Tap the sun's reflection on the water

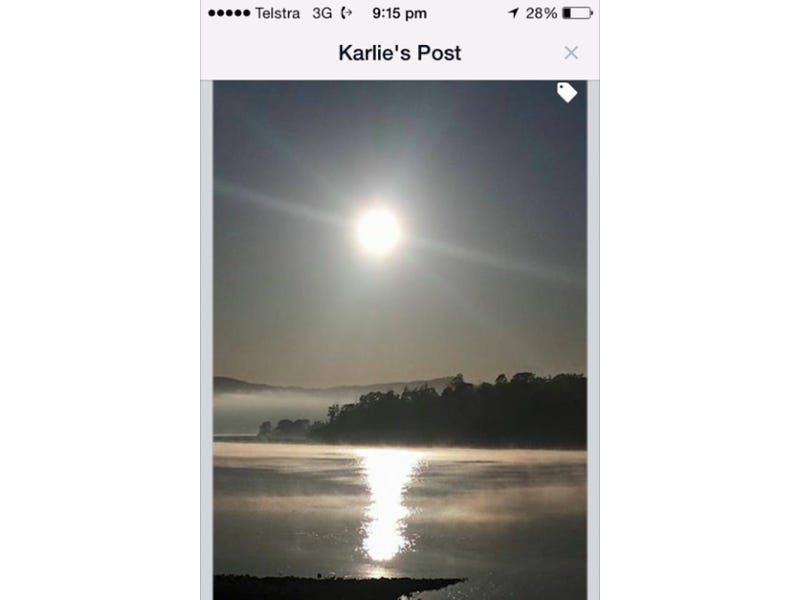click(385, 503)
